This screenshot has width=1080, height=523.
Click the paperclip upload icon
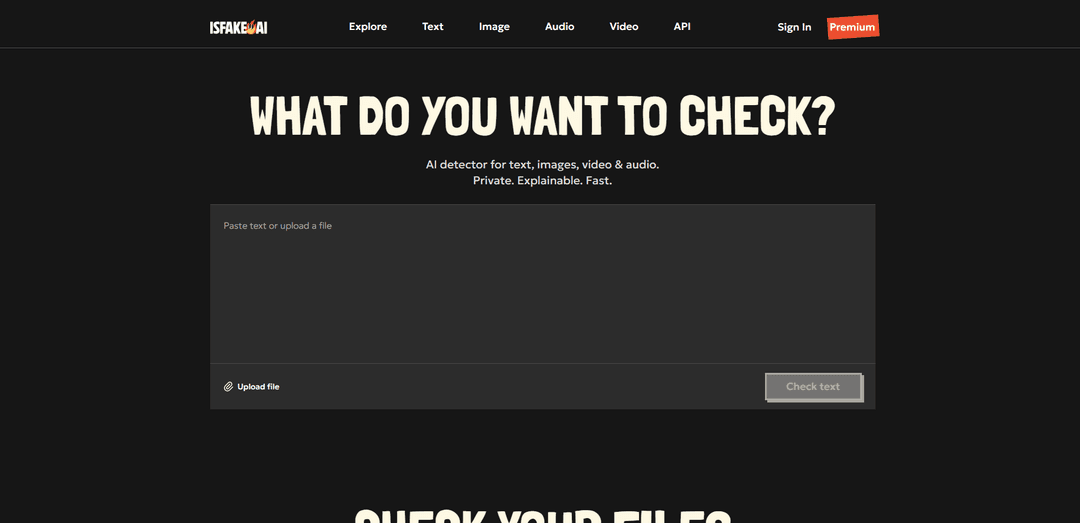tap(228, 387)
